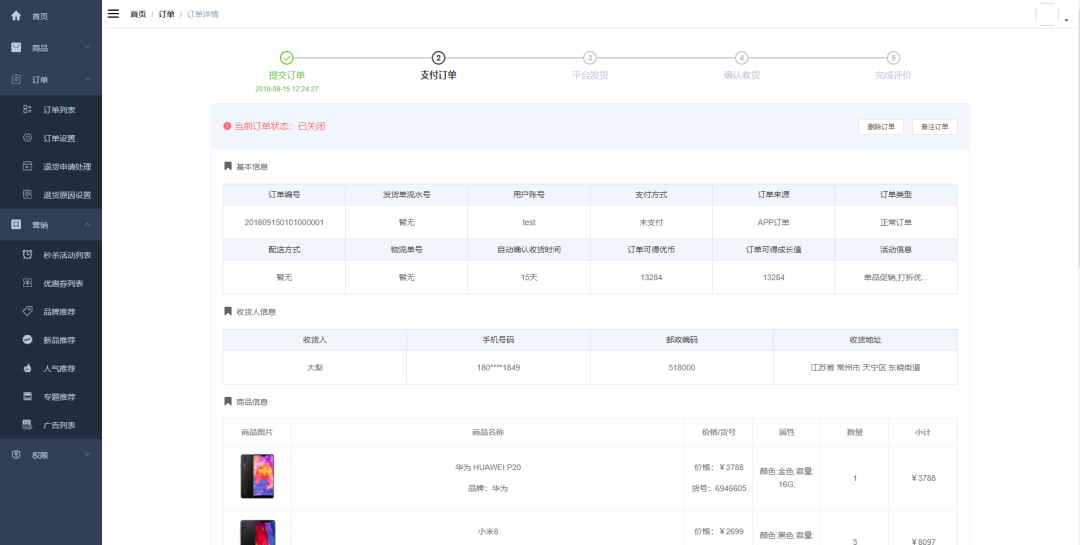This screenshot has height=545, width=1080.
Task: Click step 2 支付订单 progress circle
Action: tap(438, 58)
